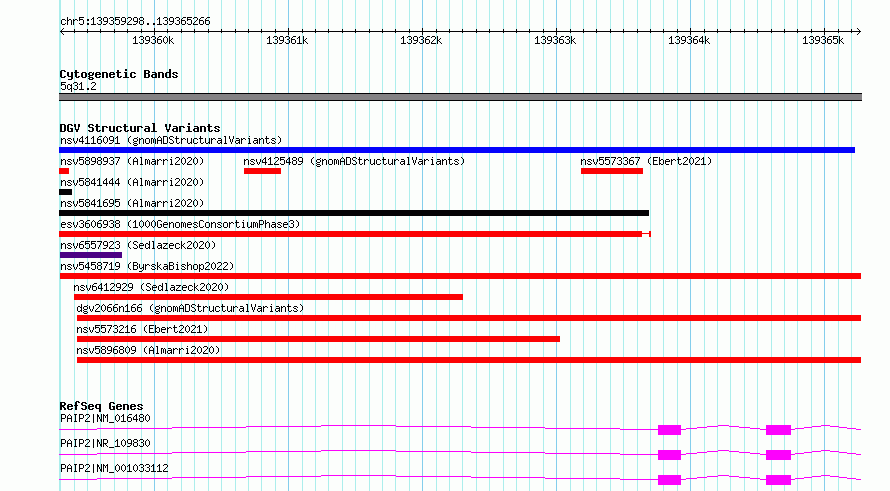Open dgv2066n166 (gnomADStructuralVariants) label
Screen dimensions: 890x491
pyautogui.click(x=190, y=308)
